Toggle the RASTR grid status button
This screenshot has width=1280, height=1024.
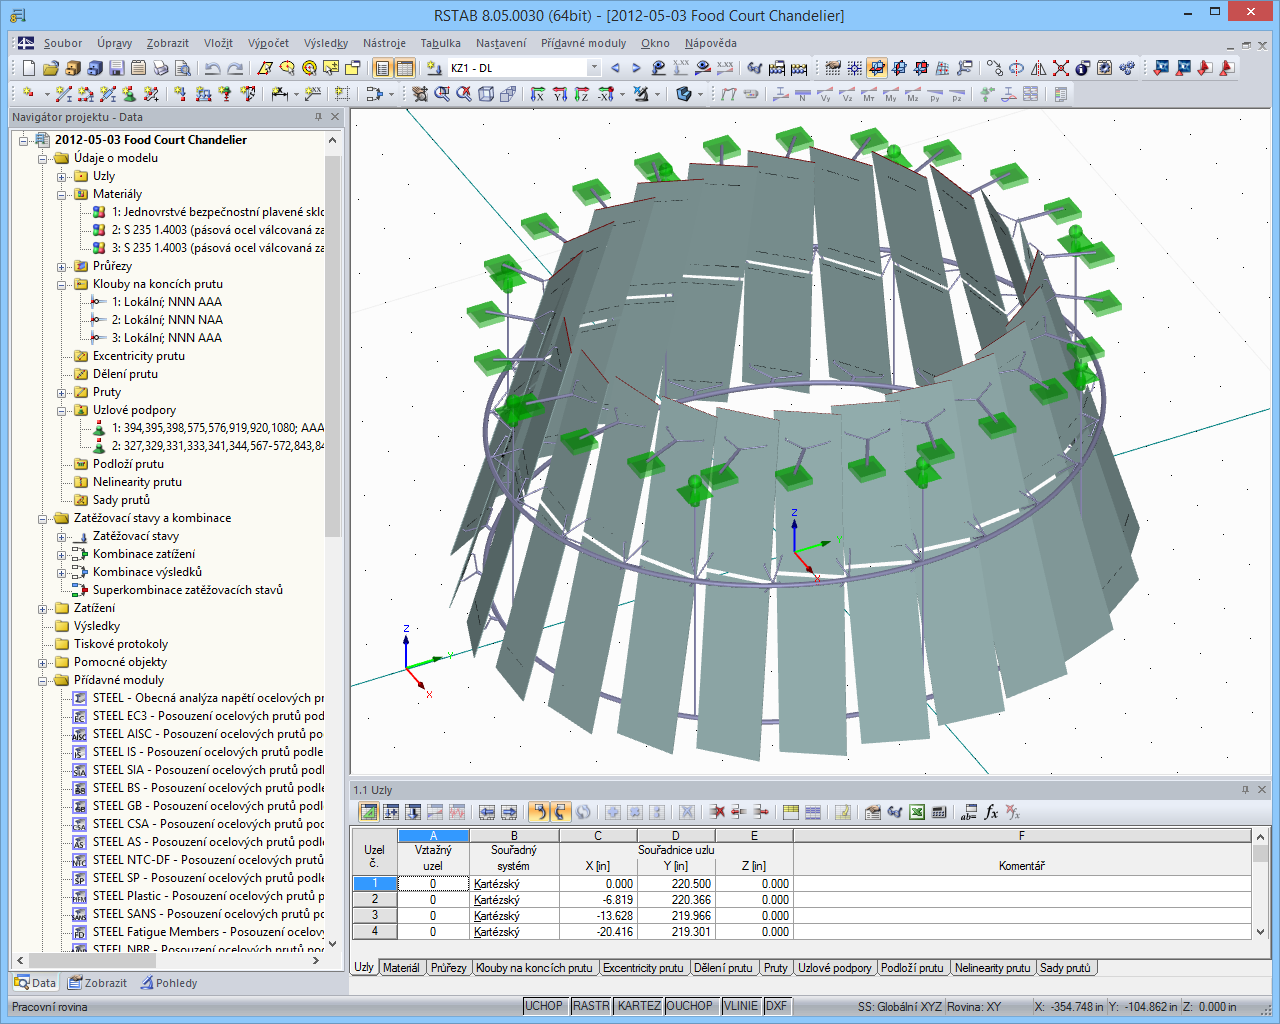[x=591, y=1006]
